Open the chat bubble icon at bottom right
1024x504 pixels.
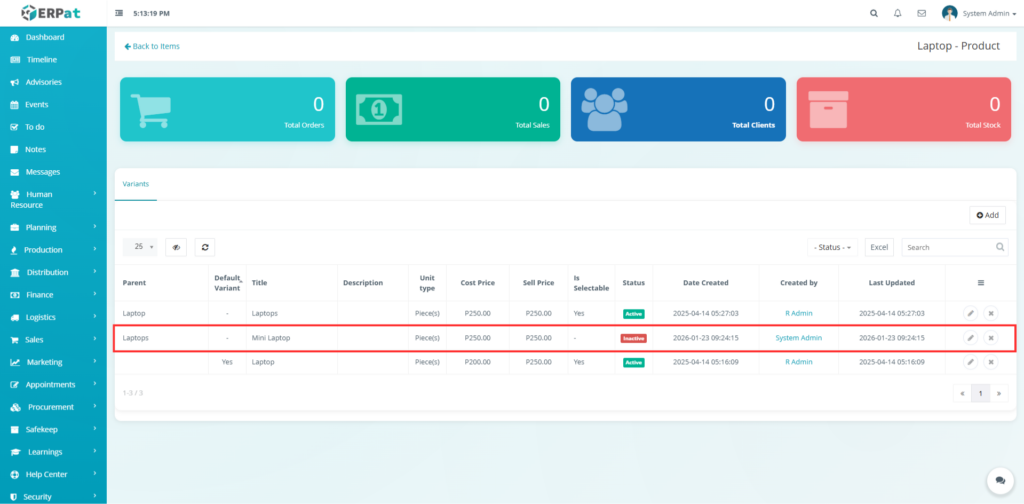(x=997, y=481)
